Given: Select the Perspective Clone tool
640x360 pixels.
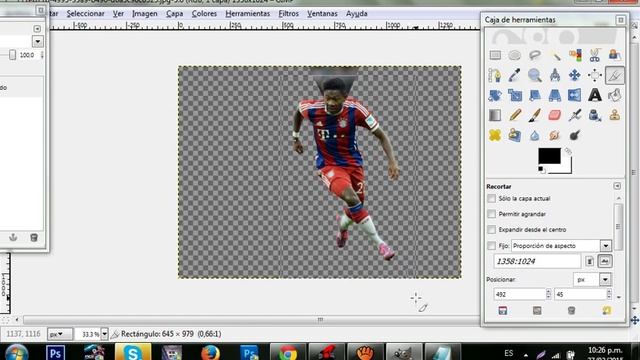Looking at the screenshot, I should click(x=515, y=135).
